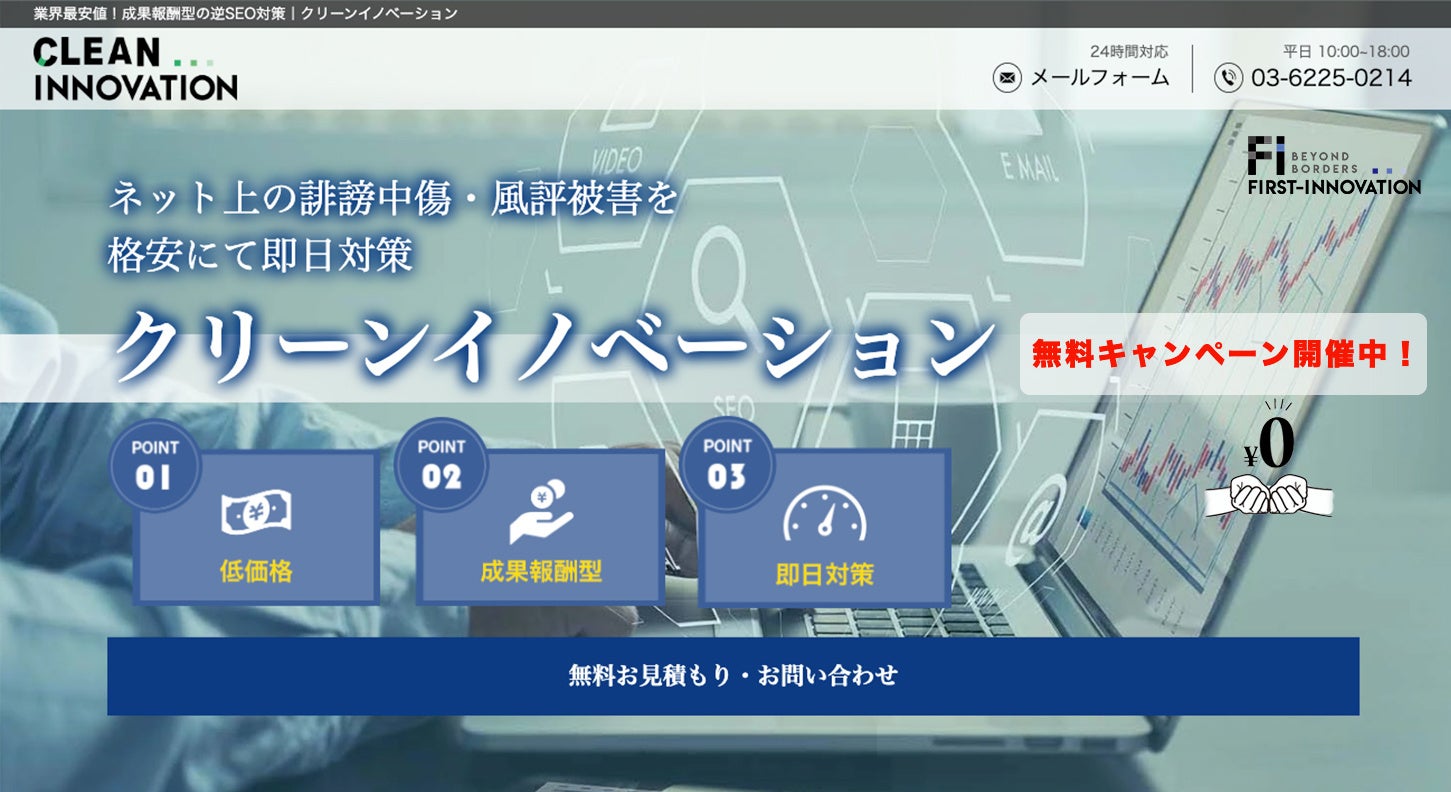Click the Clean Innovation logo
Image resolution: width=1451 pixels, height=792 pixels.
(x=135, y=68)
